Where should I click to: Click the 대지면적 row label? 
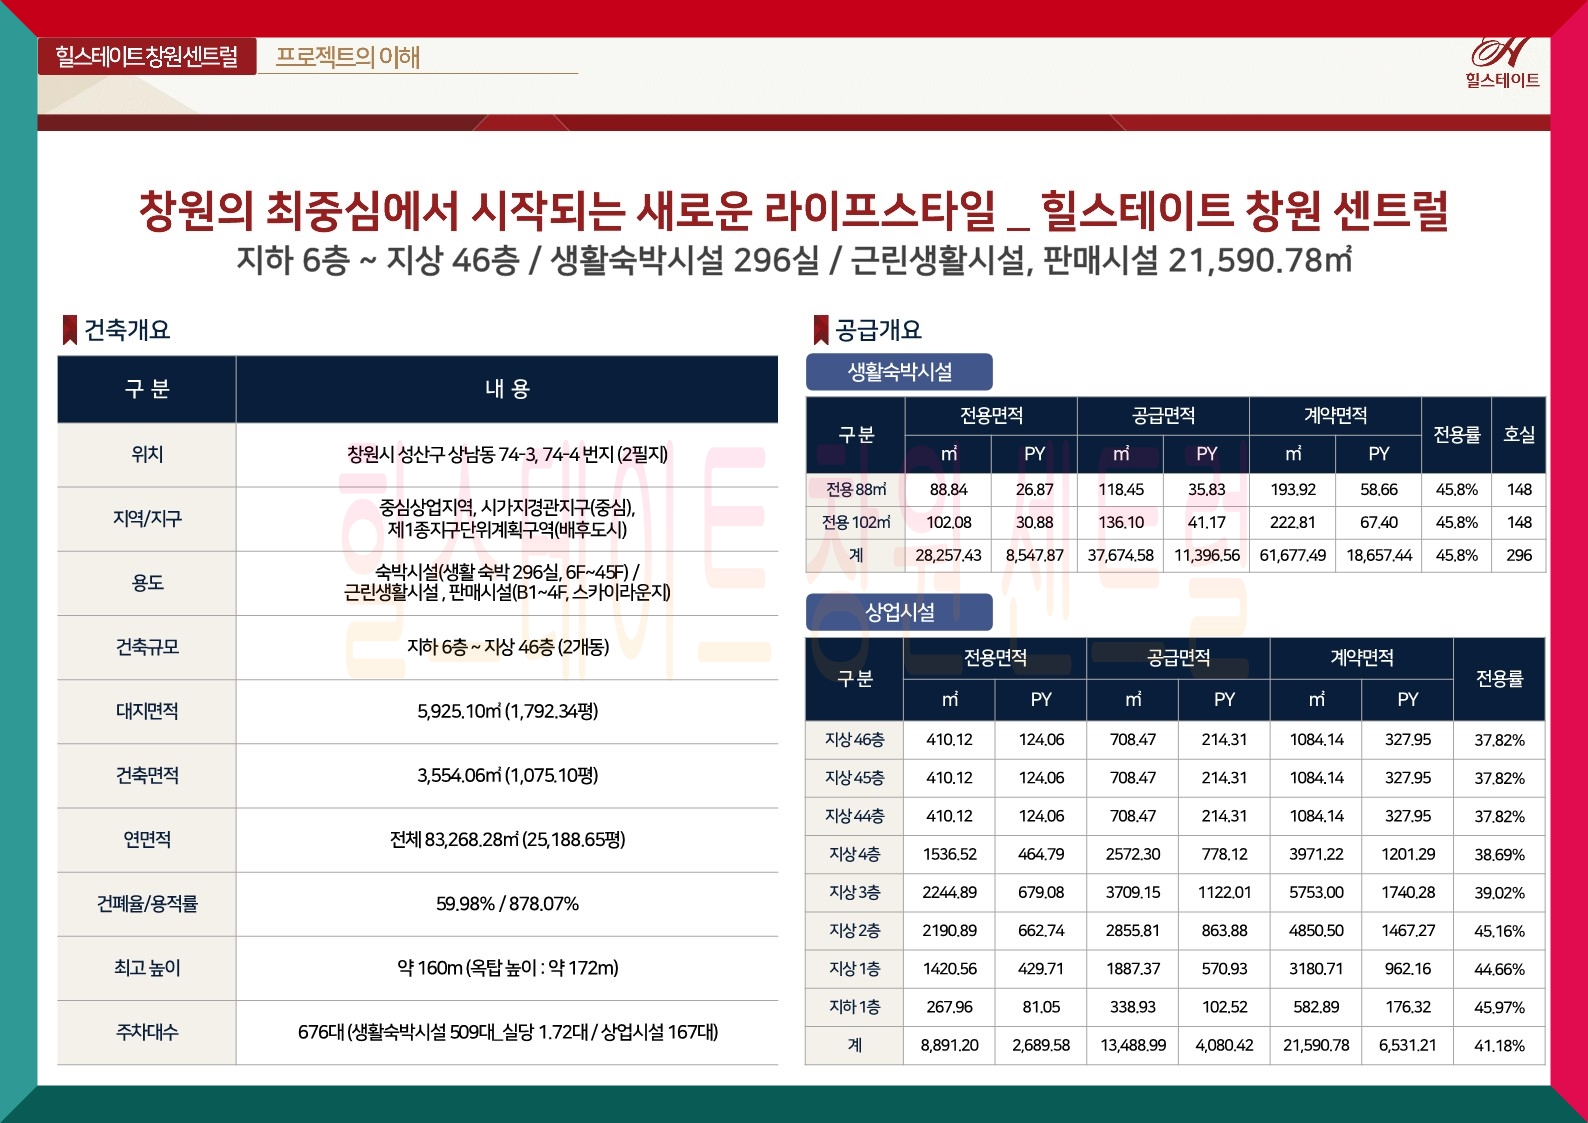[x=147, y=711]
